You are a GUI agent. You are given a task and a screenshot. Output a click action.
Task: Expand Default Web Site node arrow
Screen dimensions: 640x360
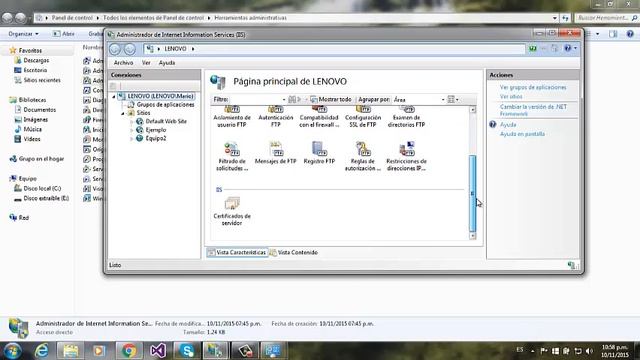(132, 122)
